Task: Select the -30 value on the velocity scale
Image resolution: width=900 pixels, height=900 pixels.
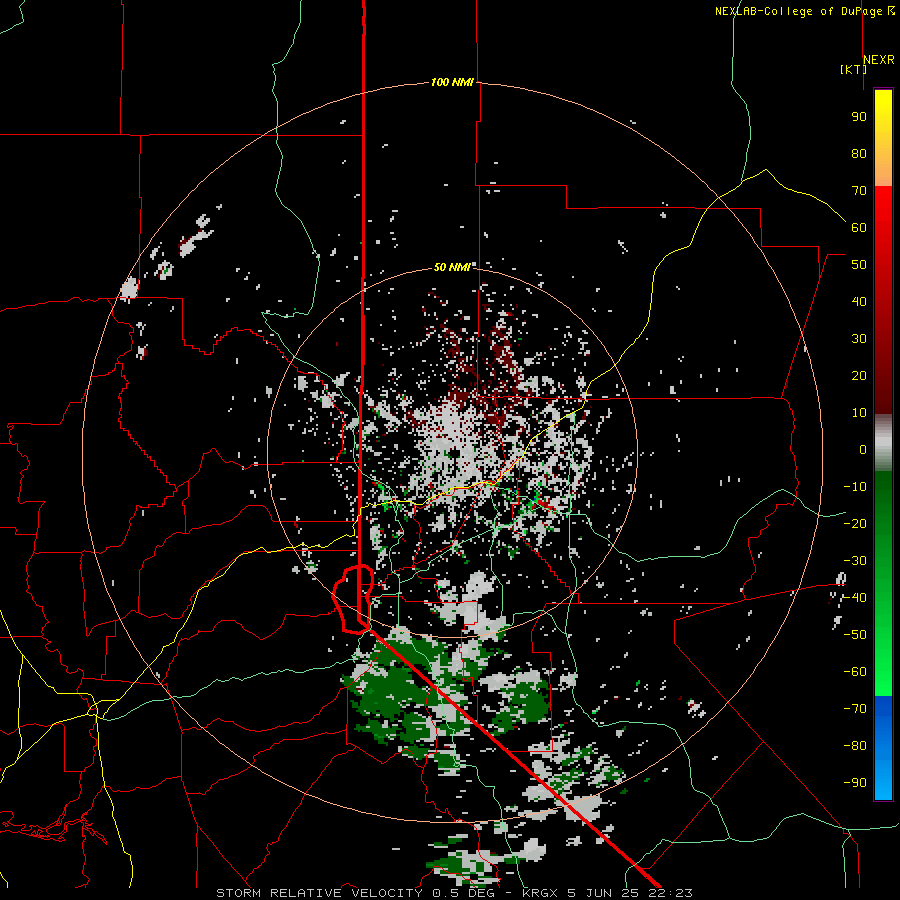Action: click(x=855, y=561)
